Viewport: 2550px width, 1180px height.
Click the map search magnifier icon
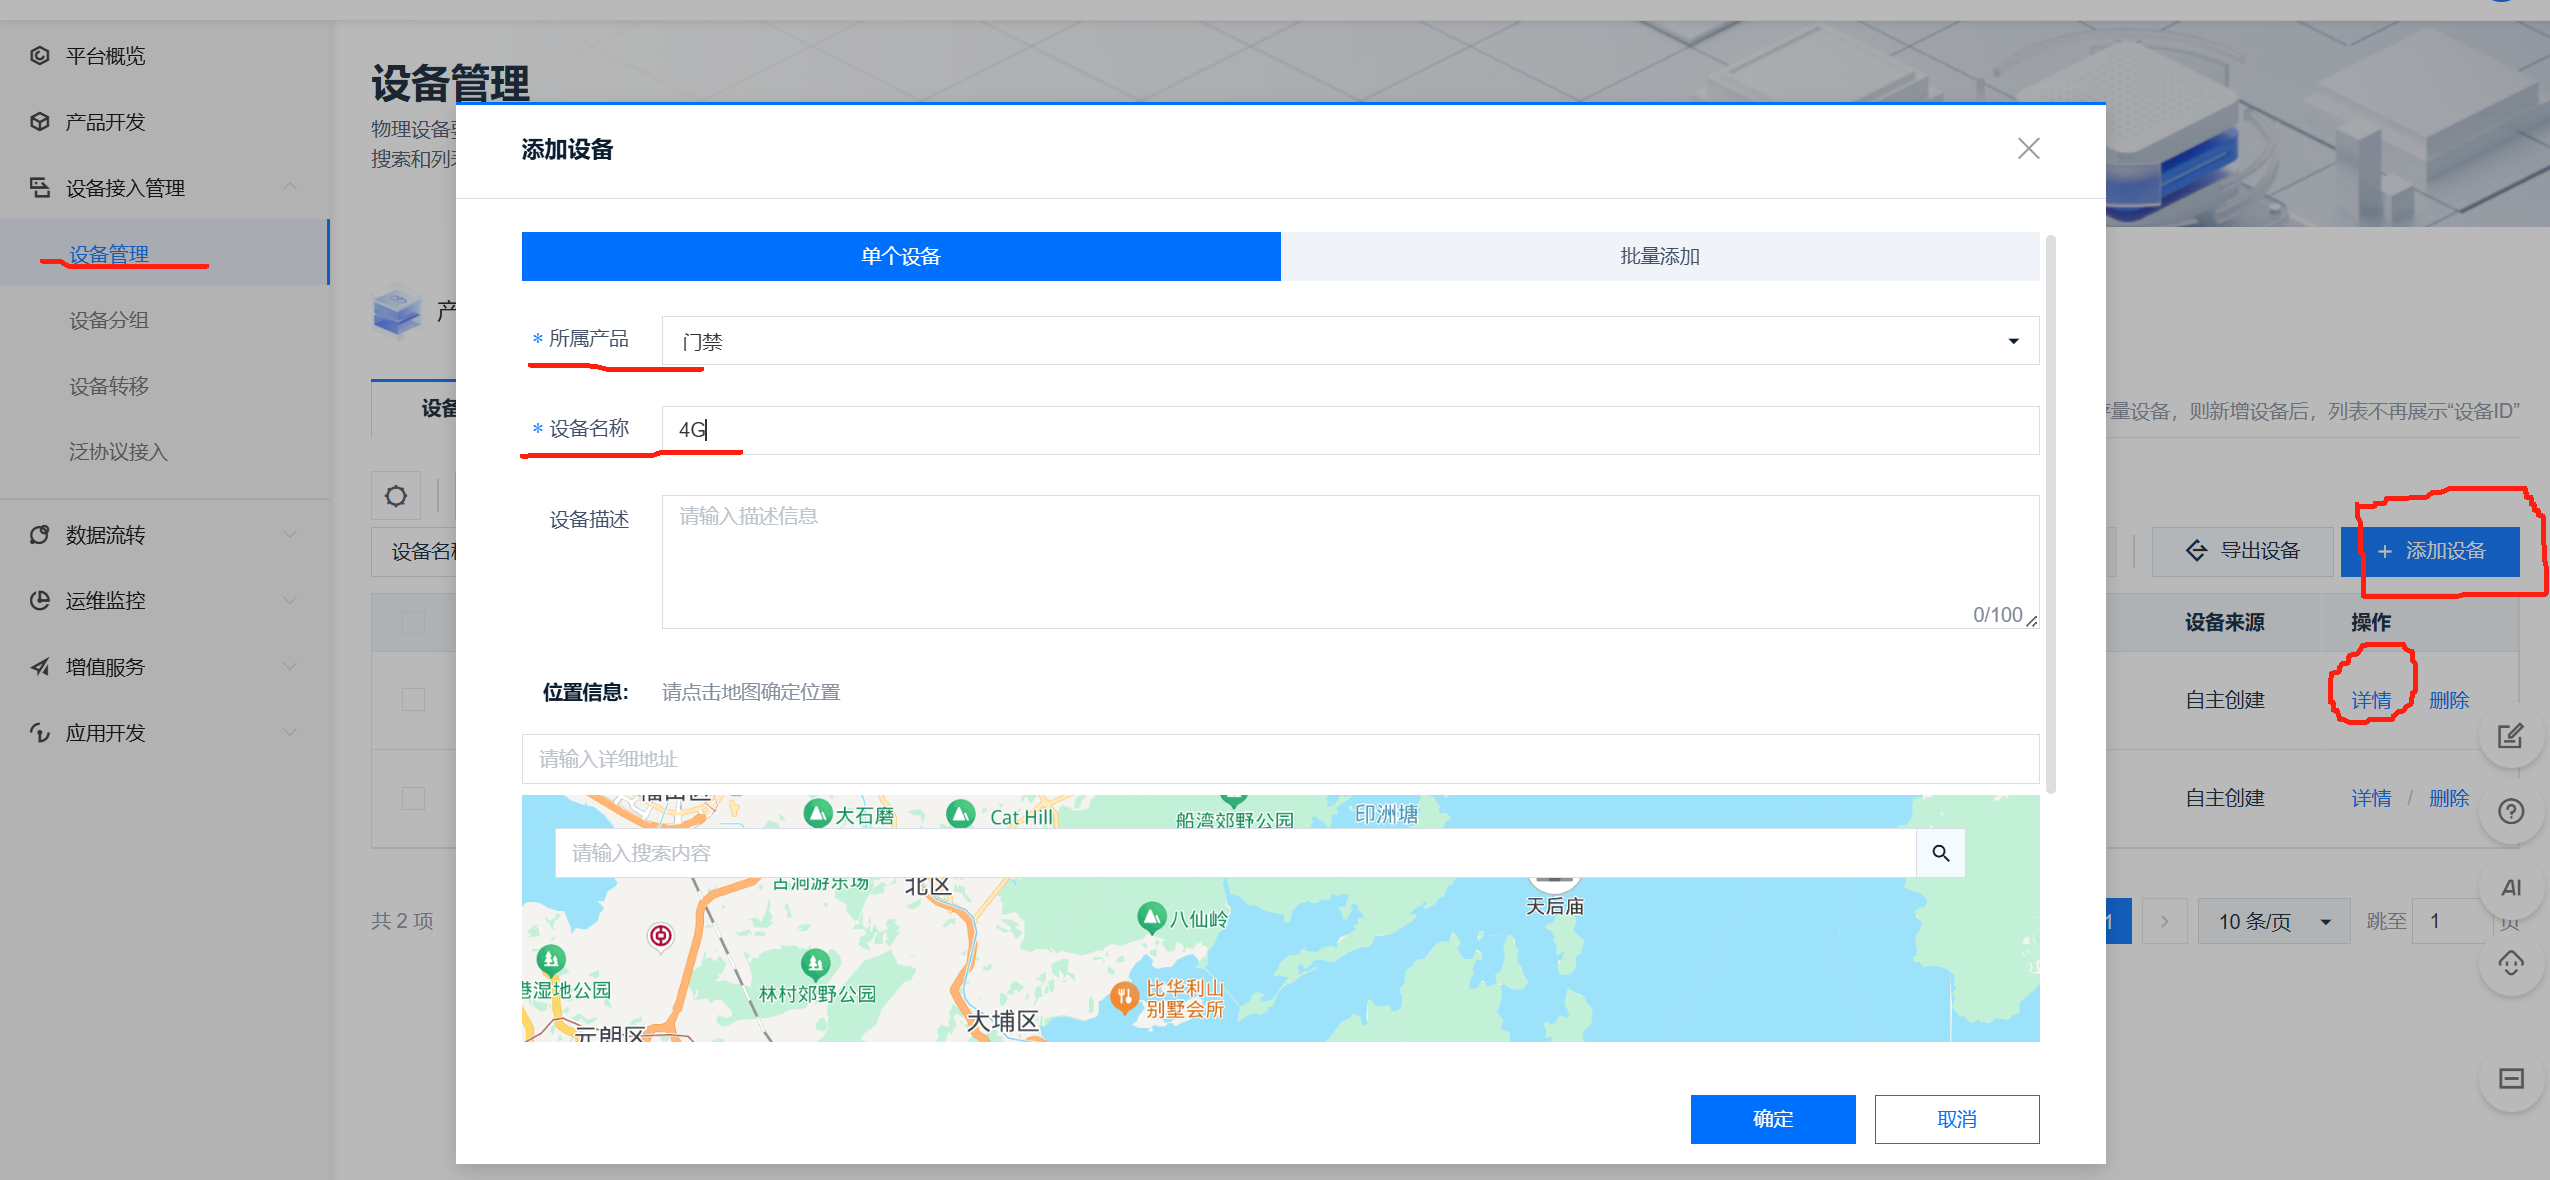point(1940,853)
